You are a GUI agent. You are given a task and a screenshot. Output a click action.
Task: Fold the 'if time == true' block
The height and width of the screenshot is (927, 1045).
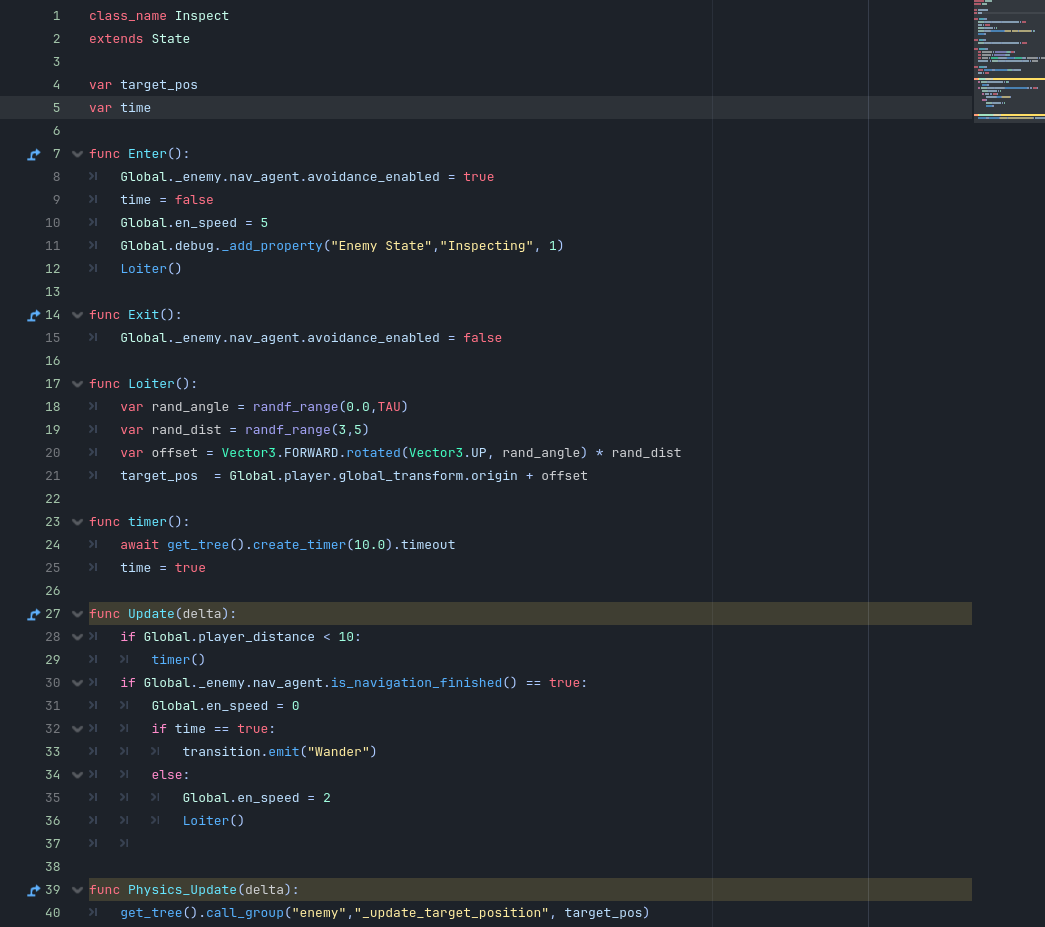77,729
